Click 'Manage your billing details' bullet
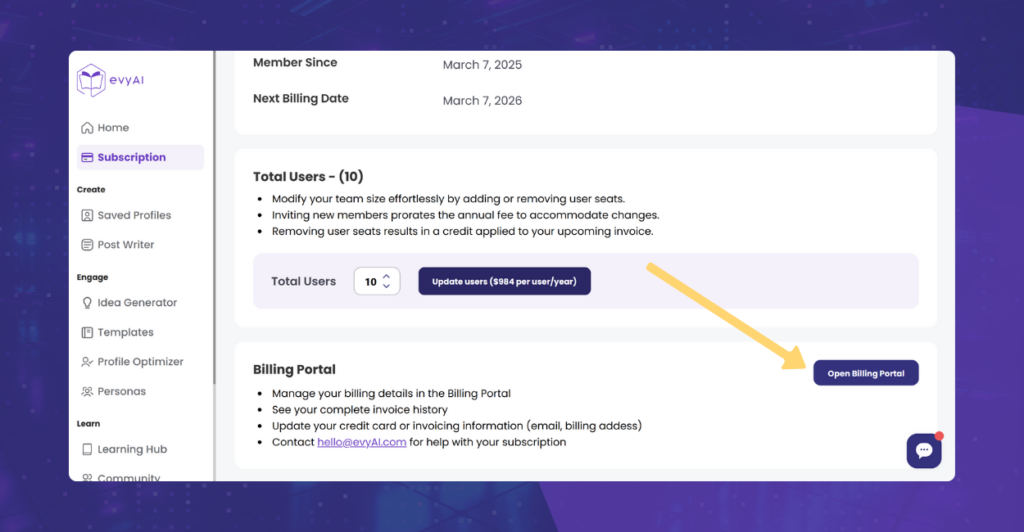Image resolution: width=1024 pixels, height=532 pixels. coord(391,394)
